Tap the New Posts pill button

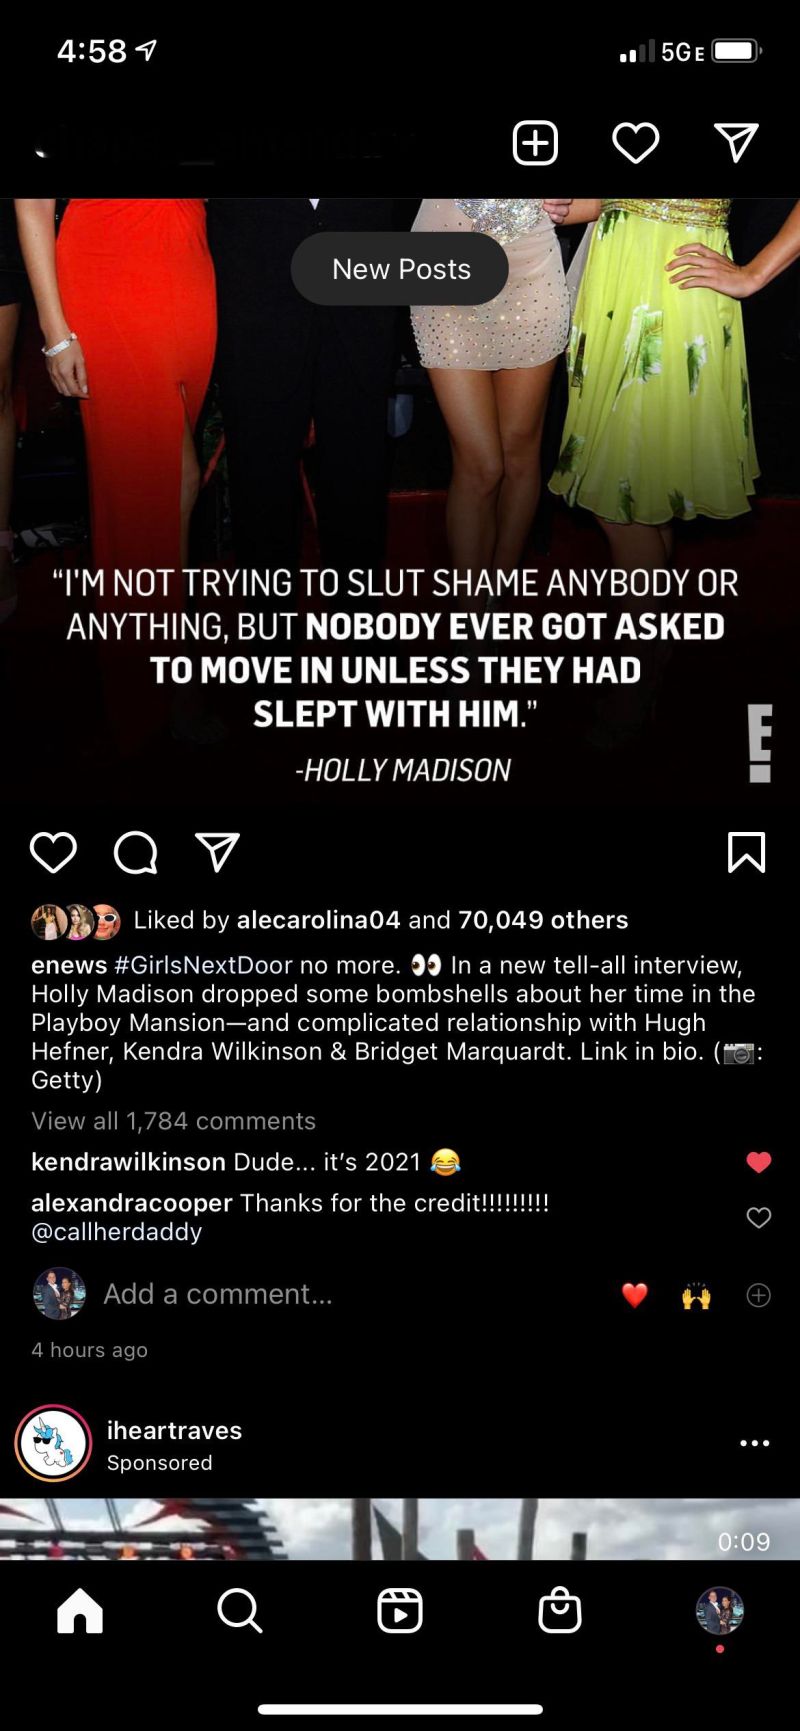[x=400, y=269]
